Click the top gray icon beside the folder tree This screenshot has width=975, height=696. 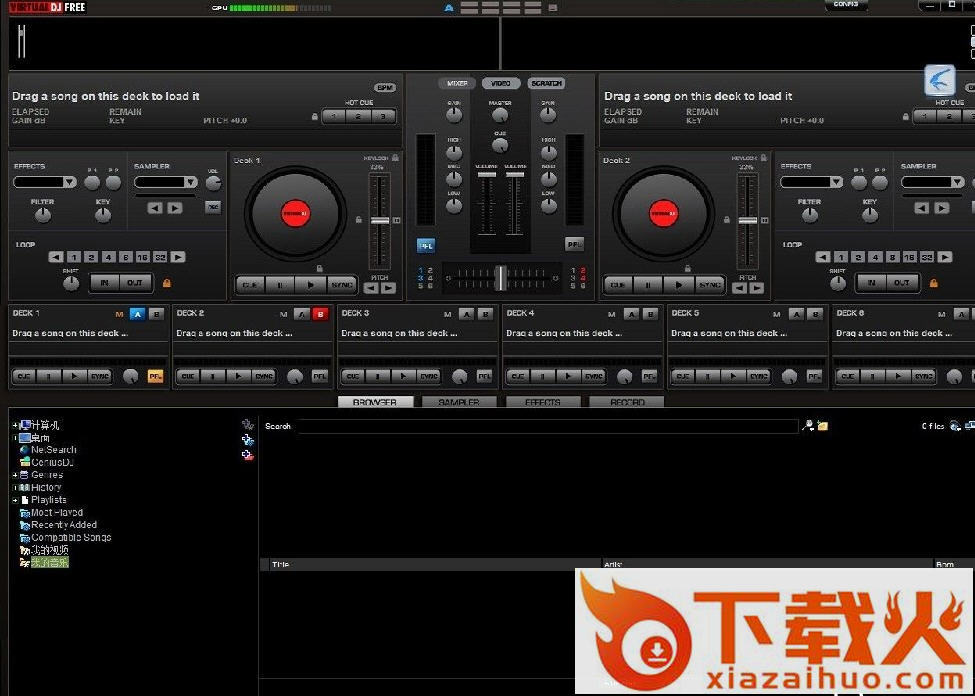coord(247,425)
